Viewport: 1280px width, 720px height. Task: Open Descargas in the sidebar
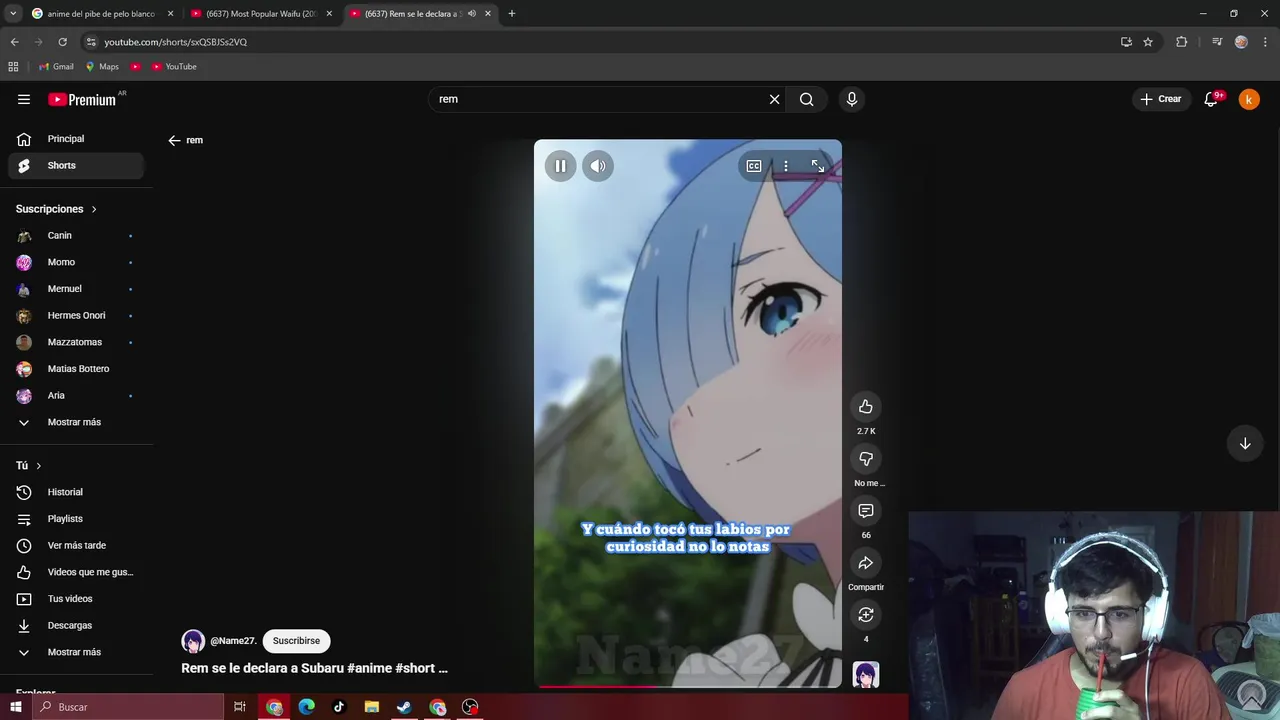tap(76, 626)
